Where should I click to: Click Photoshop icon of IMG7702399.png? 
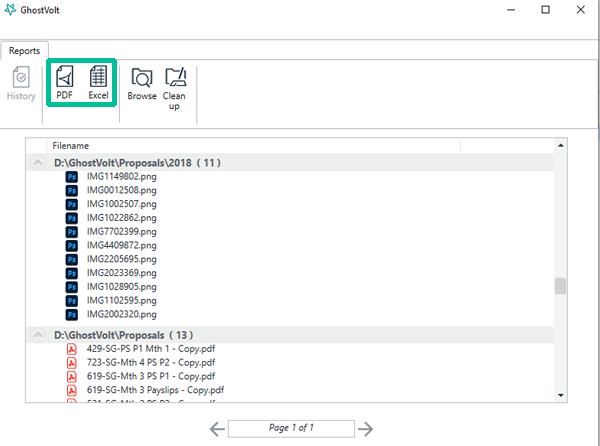(72, 232)
